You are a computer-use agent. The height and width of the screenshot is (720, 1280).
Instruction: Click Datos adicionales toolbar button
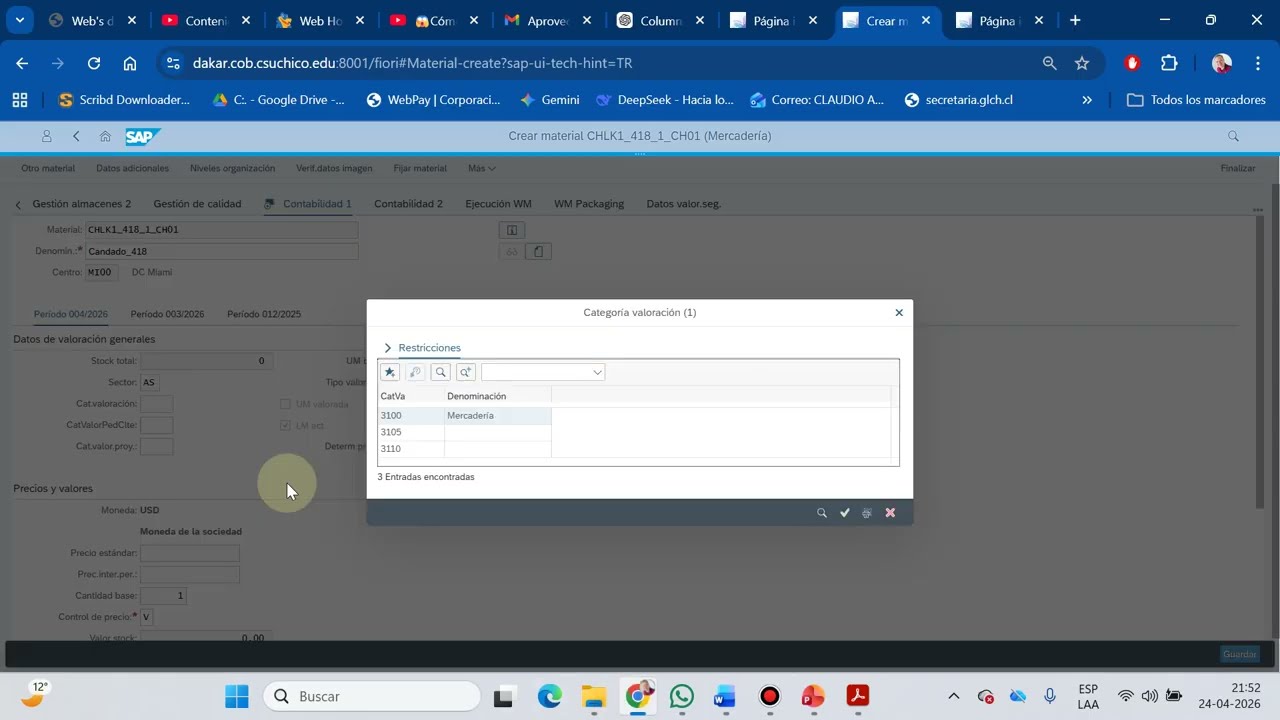click(x=132, y=168)
